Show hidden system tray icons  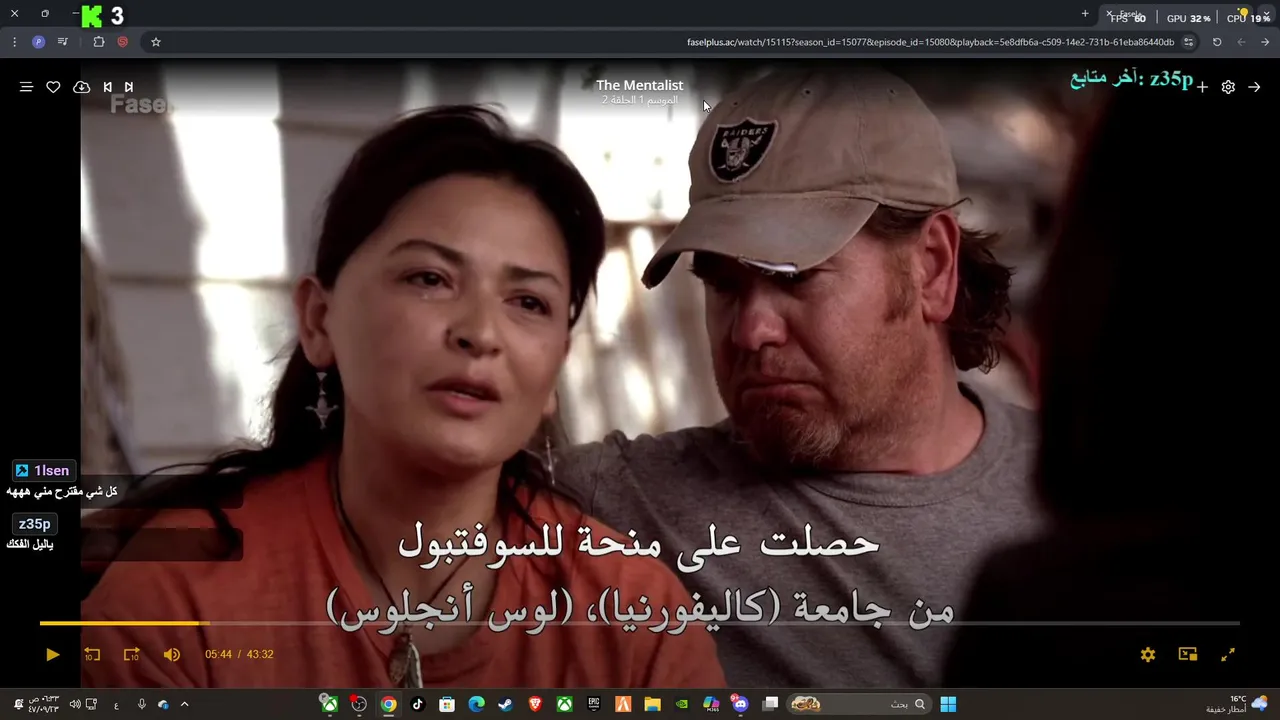click(x=184, y=704)
